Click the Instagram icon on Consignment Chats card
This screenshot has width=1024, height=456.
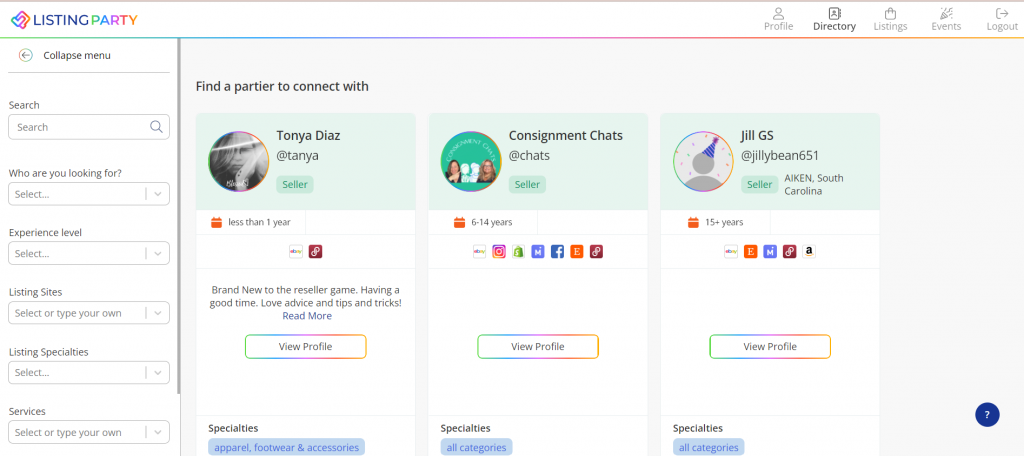pos(499,252)
